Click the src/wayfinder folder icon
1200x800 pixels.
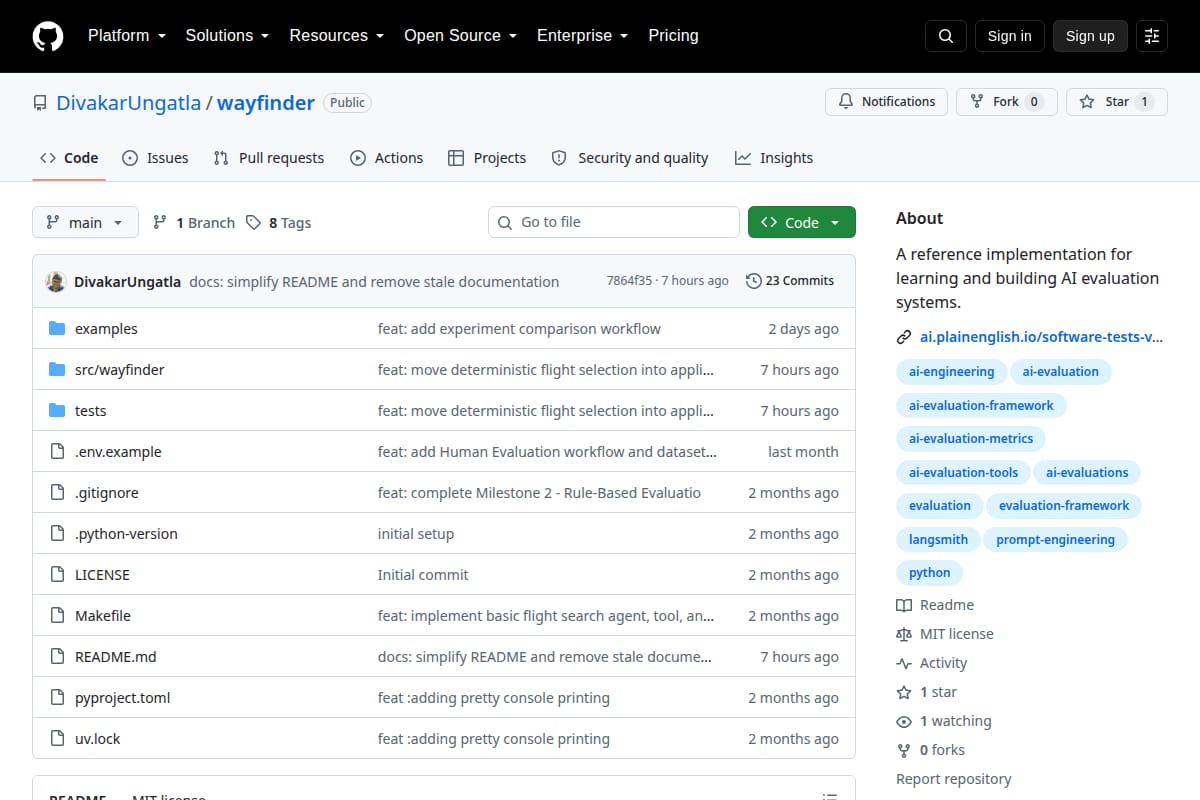(57, 370)
